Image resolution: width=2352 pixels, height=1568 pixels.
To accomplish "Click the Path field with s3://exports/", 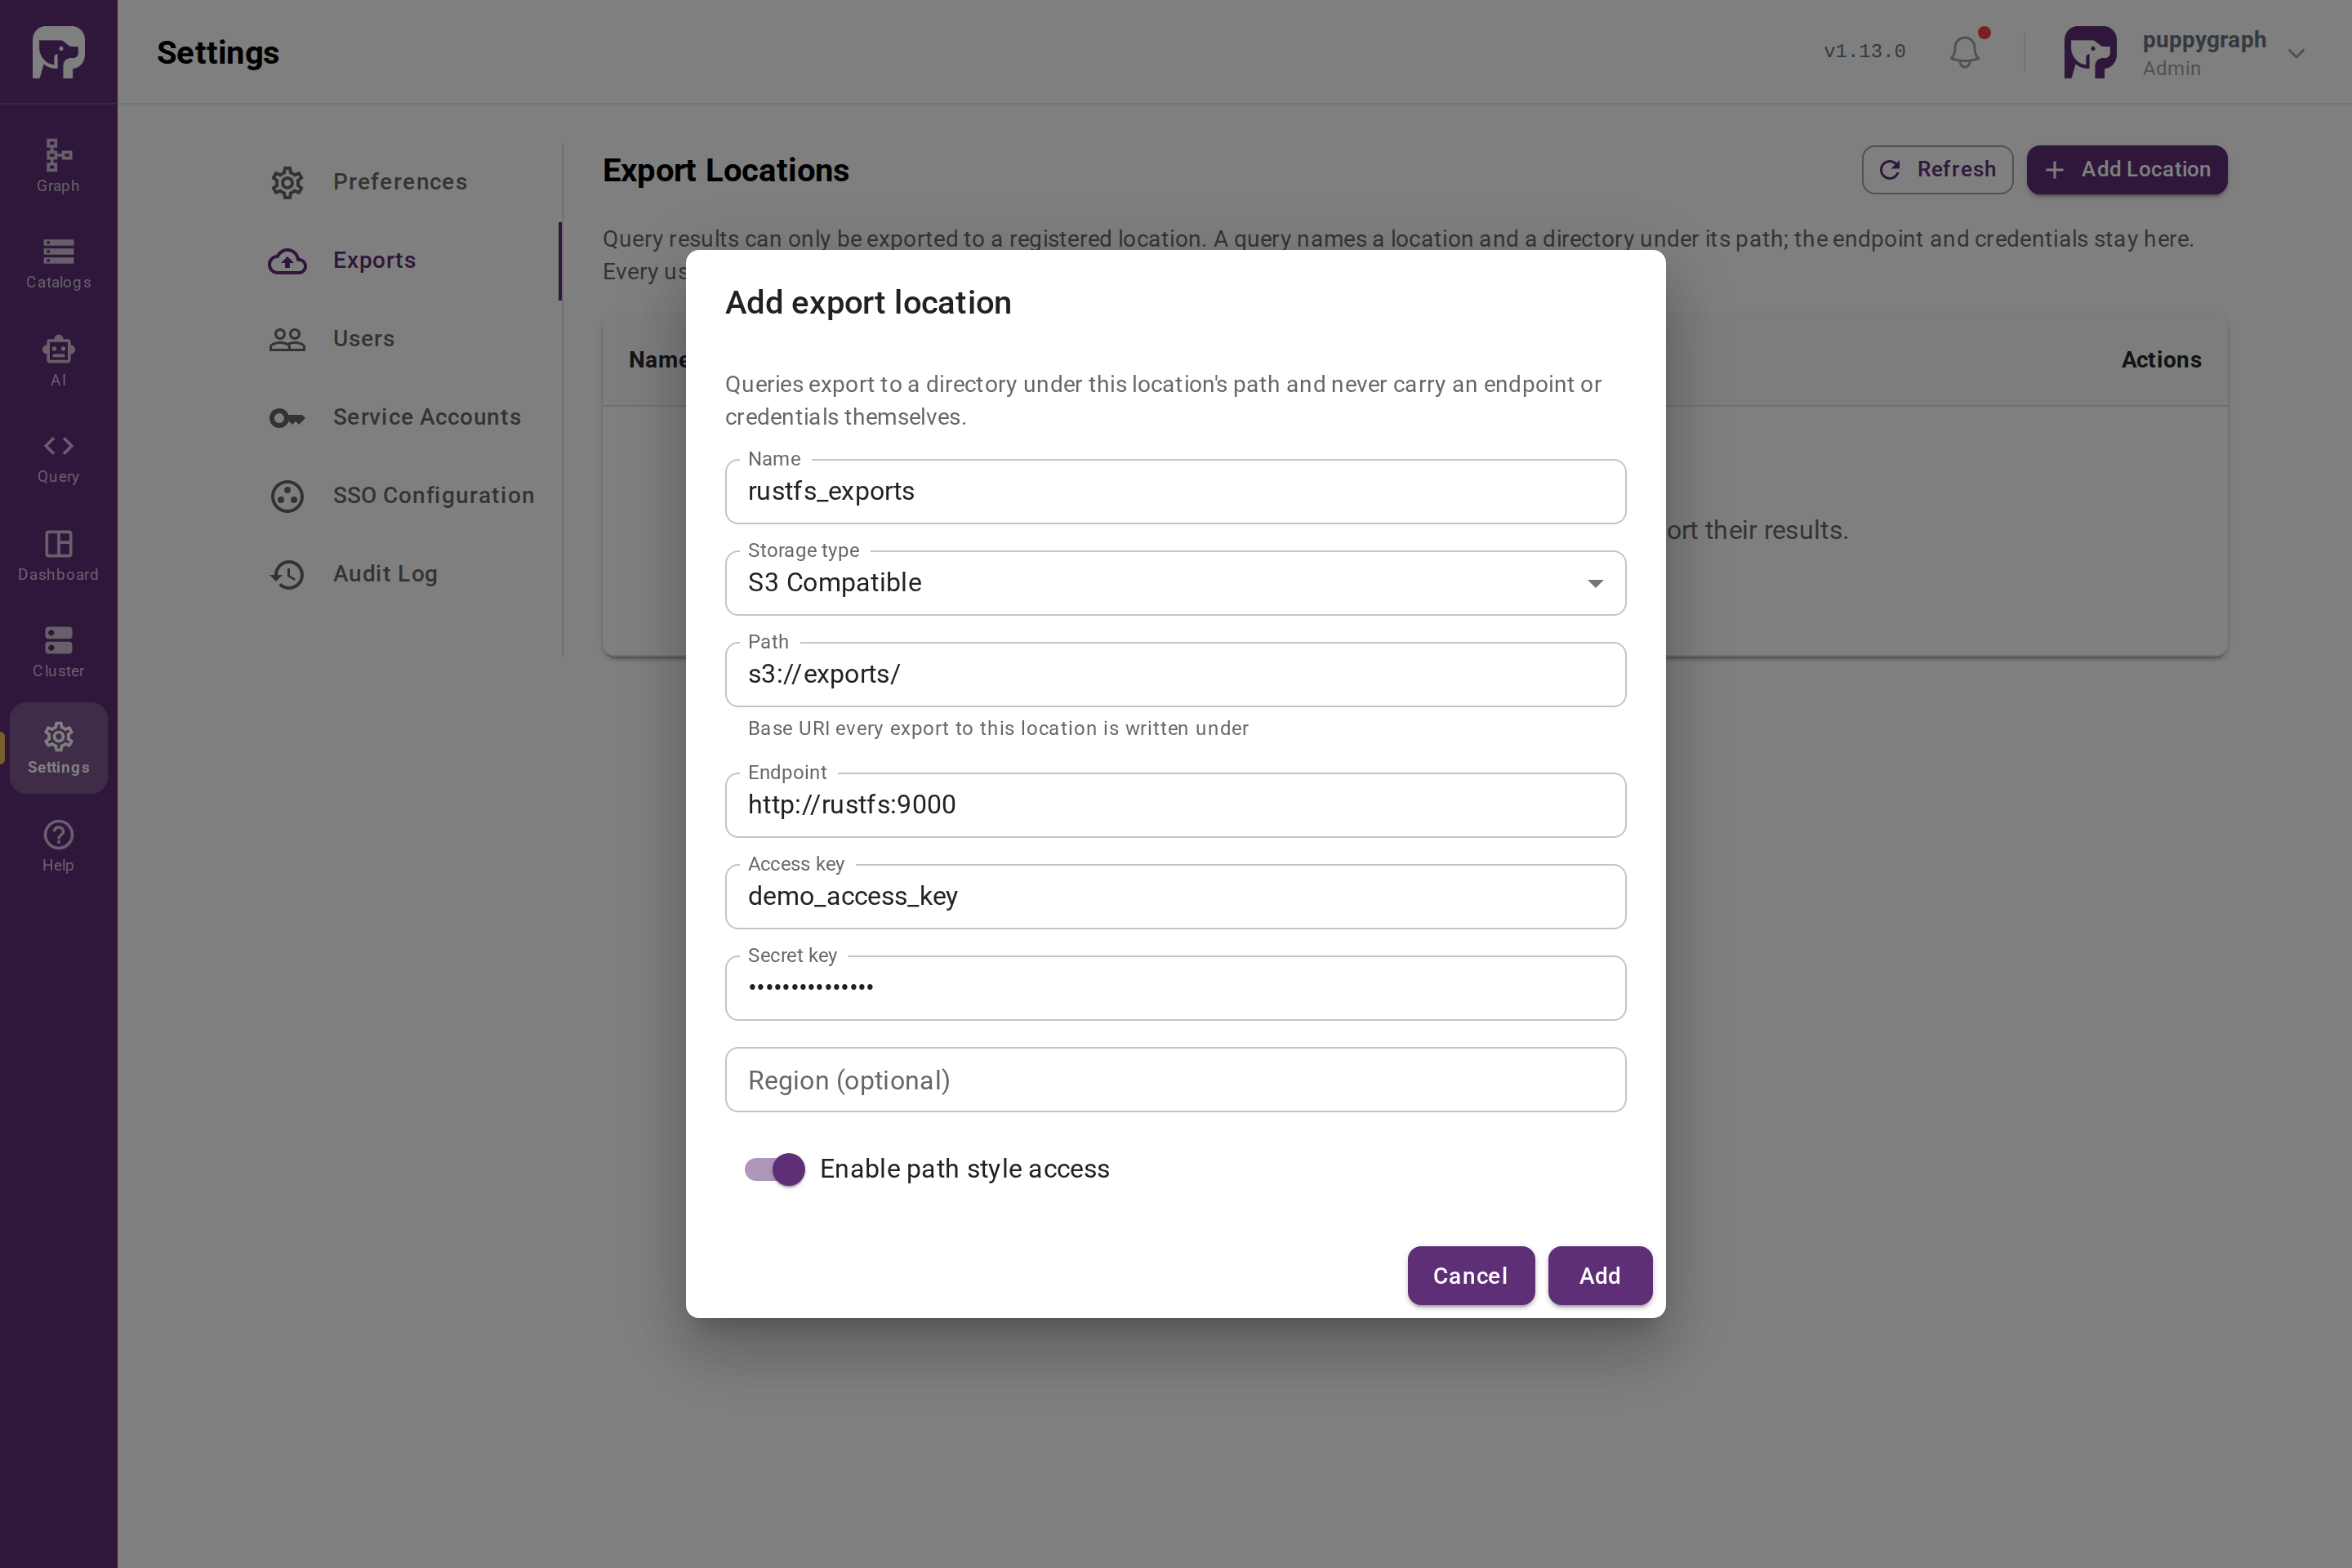I will click(x=1175, y=674).
